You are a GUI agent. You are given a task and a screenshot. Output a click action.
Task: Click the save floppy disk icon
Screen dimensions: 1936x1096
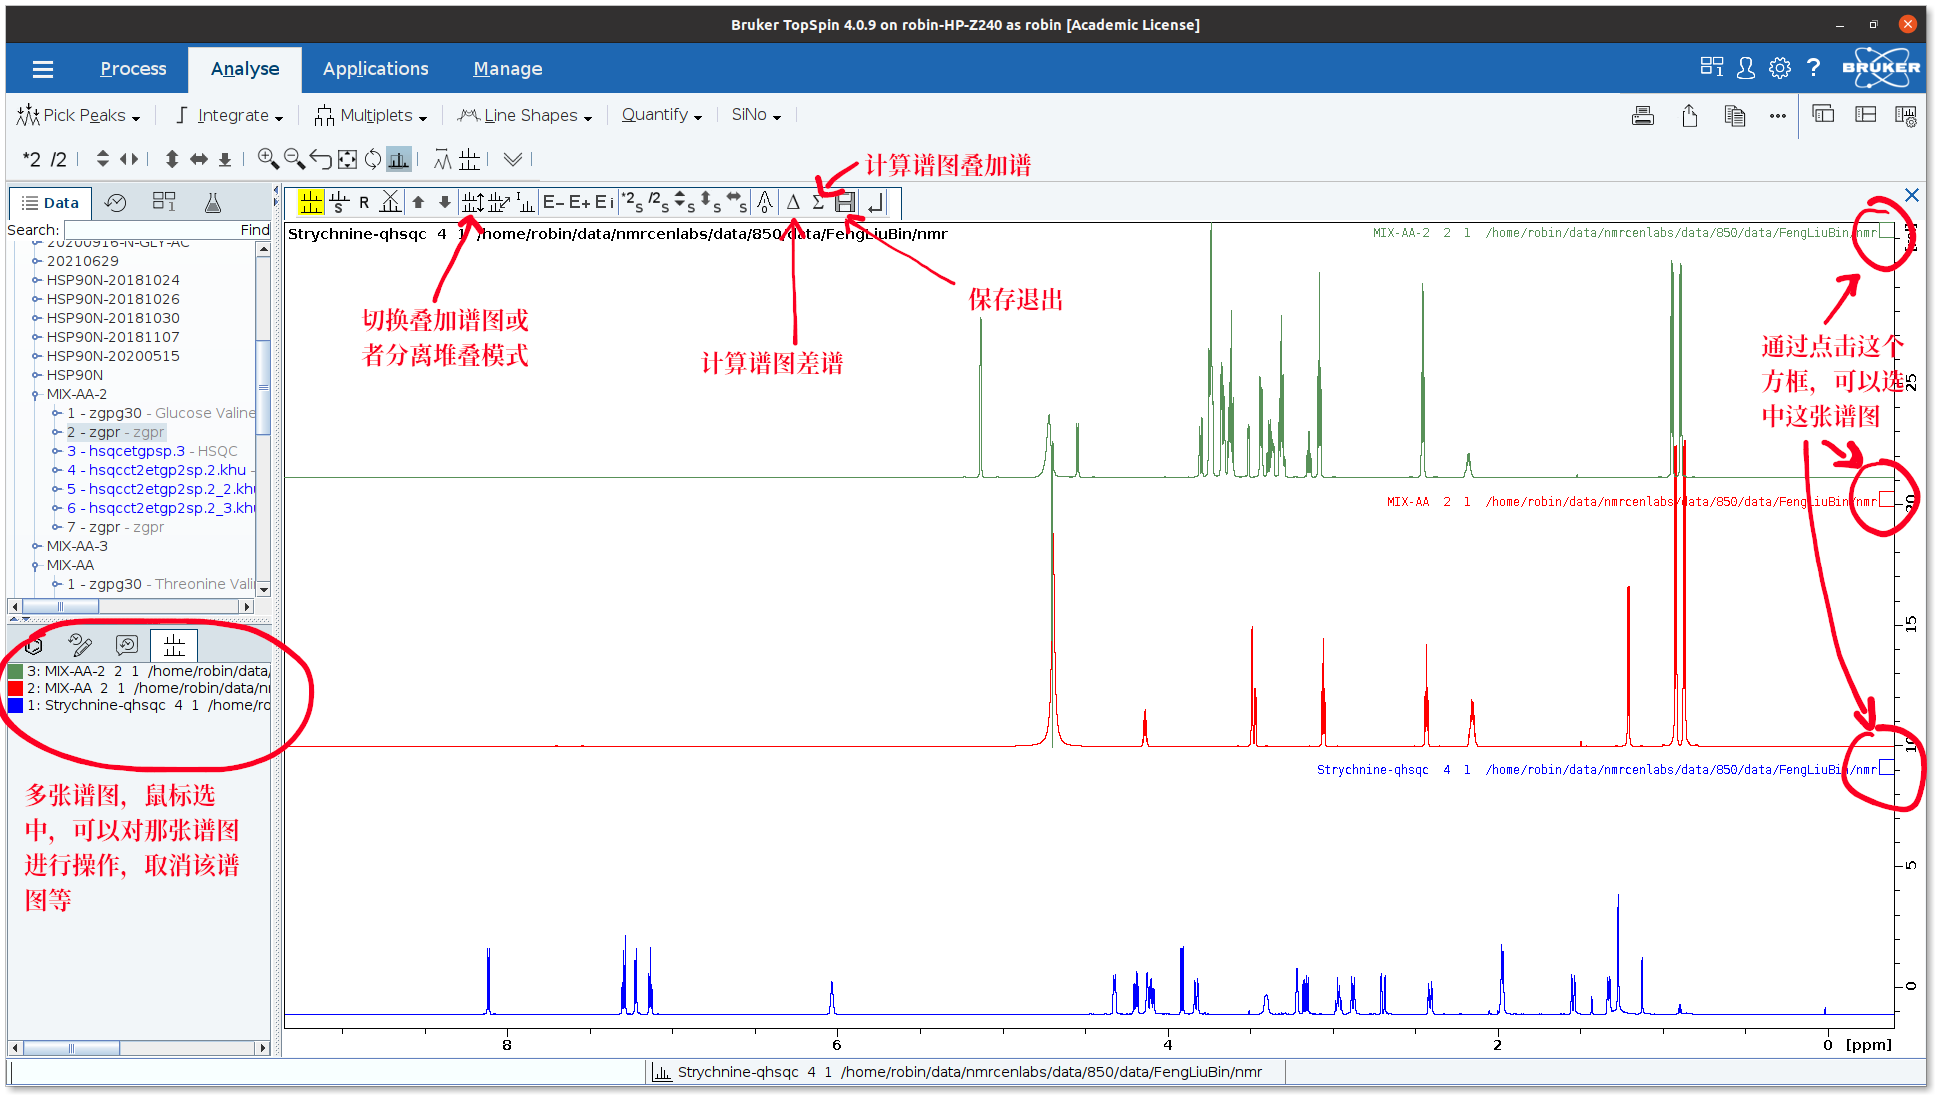coord(845,202)
